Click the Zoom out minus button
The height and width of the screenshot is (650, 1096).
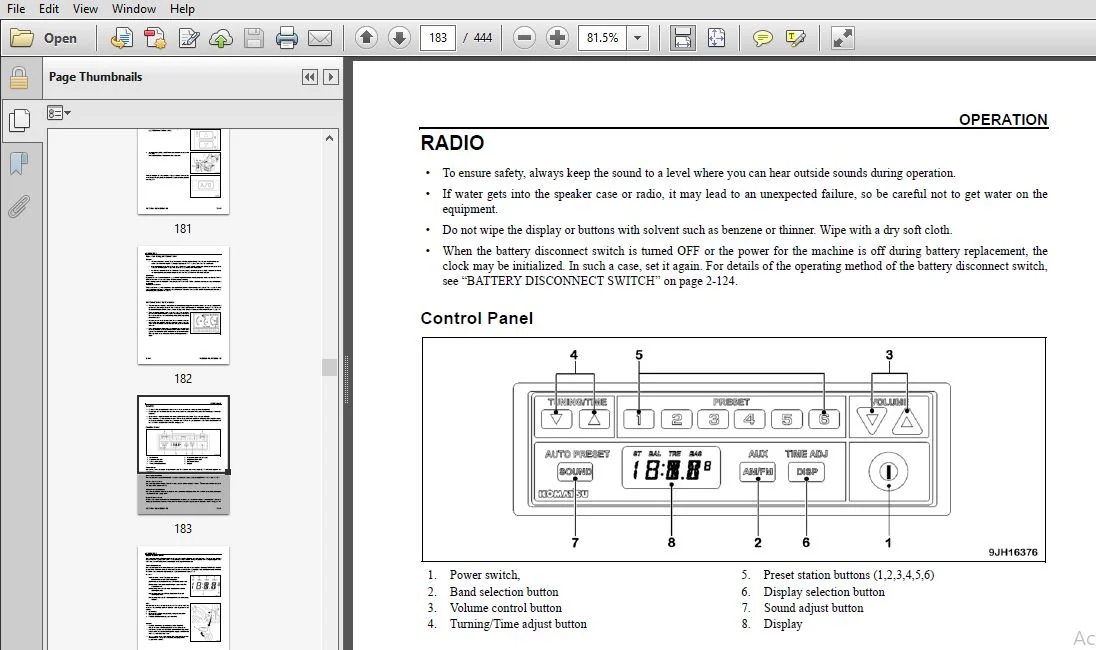point(524,38)
